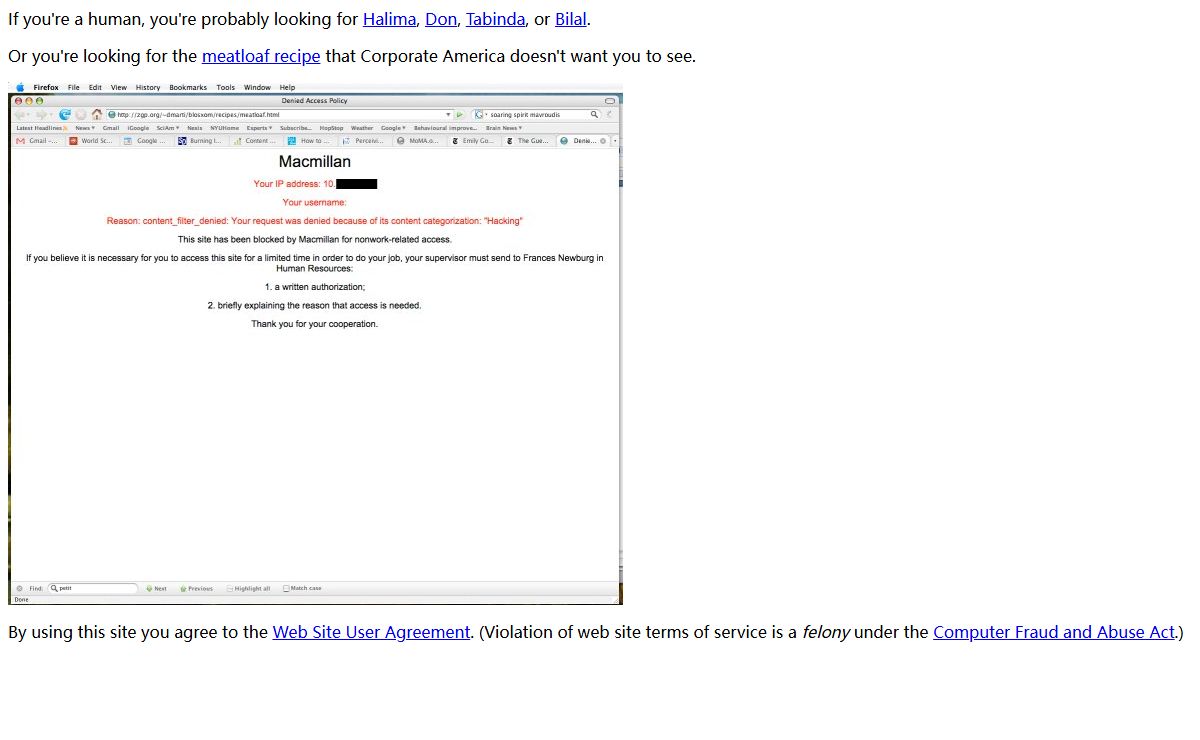Open the History menu in the screenshot
The image size is (1200, 740).
tap(148, 88)
